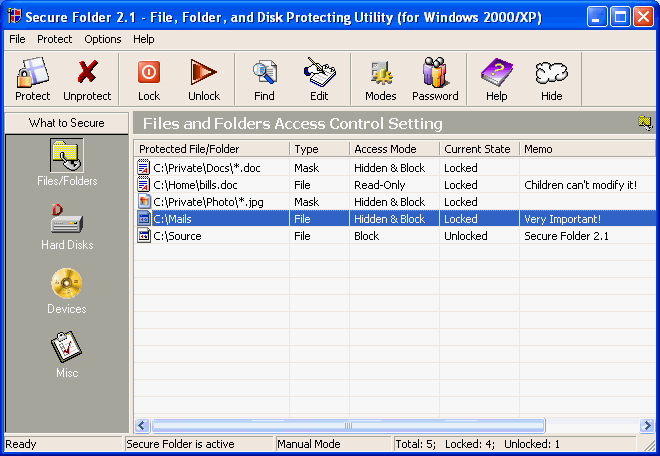
Task: Click the horizontal scrollbar left arrow
Action: [142, 425]
